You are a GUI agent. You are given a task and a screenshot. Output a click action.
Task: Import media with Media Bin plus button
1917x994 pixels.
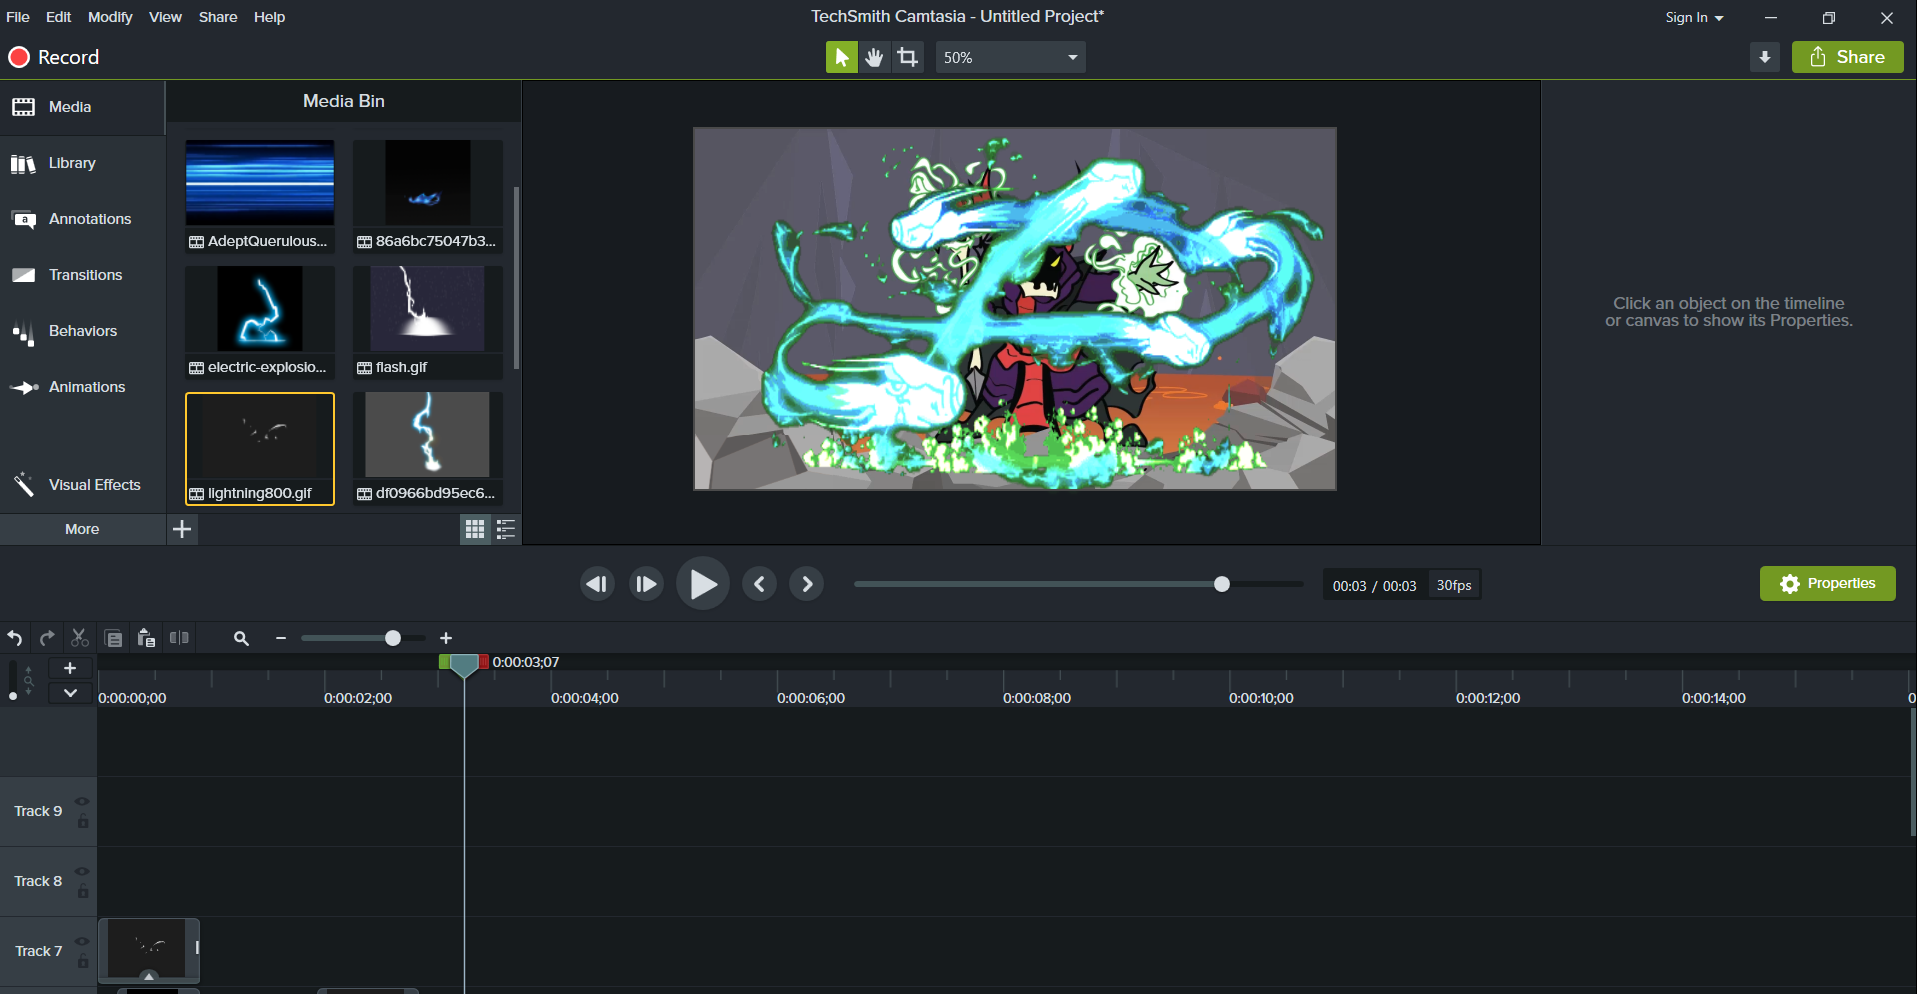tap(182, 529)
